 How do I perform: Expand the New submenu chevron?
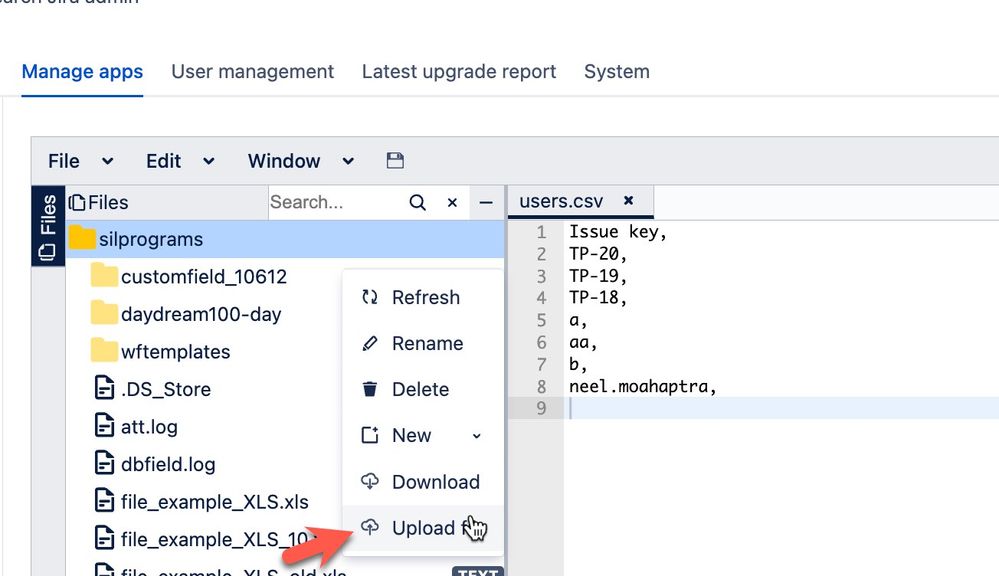pyautogui.click(x=477, y=436)
